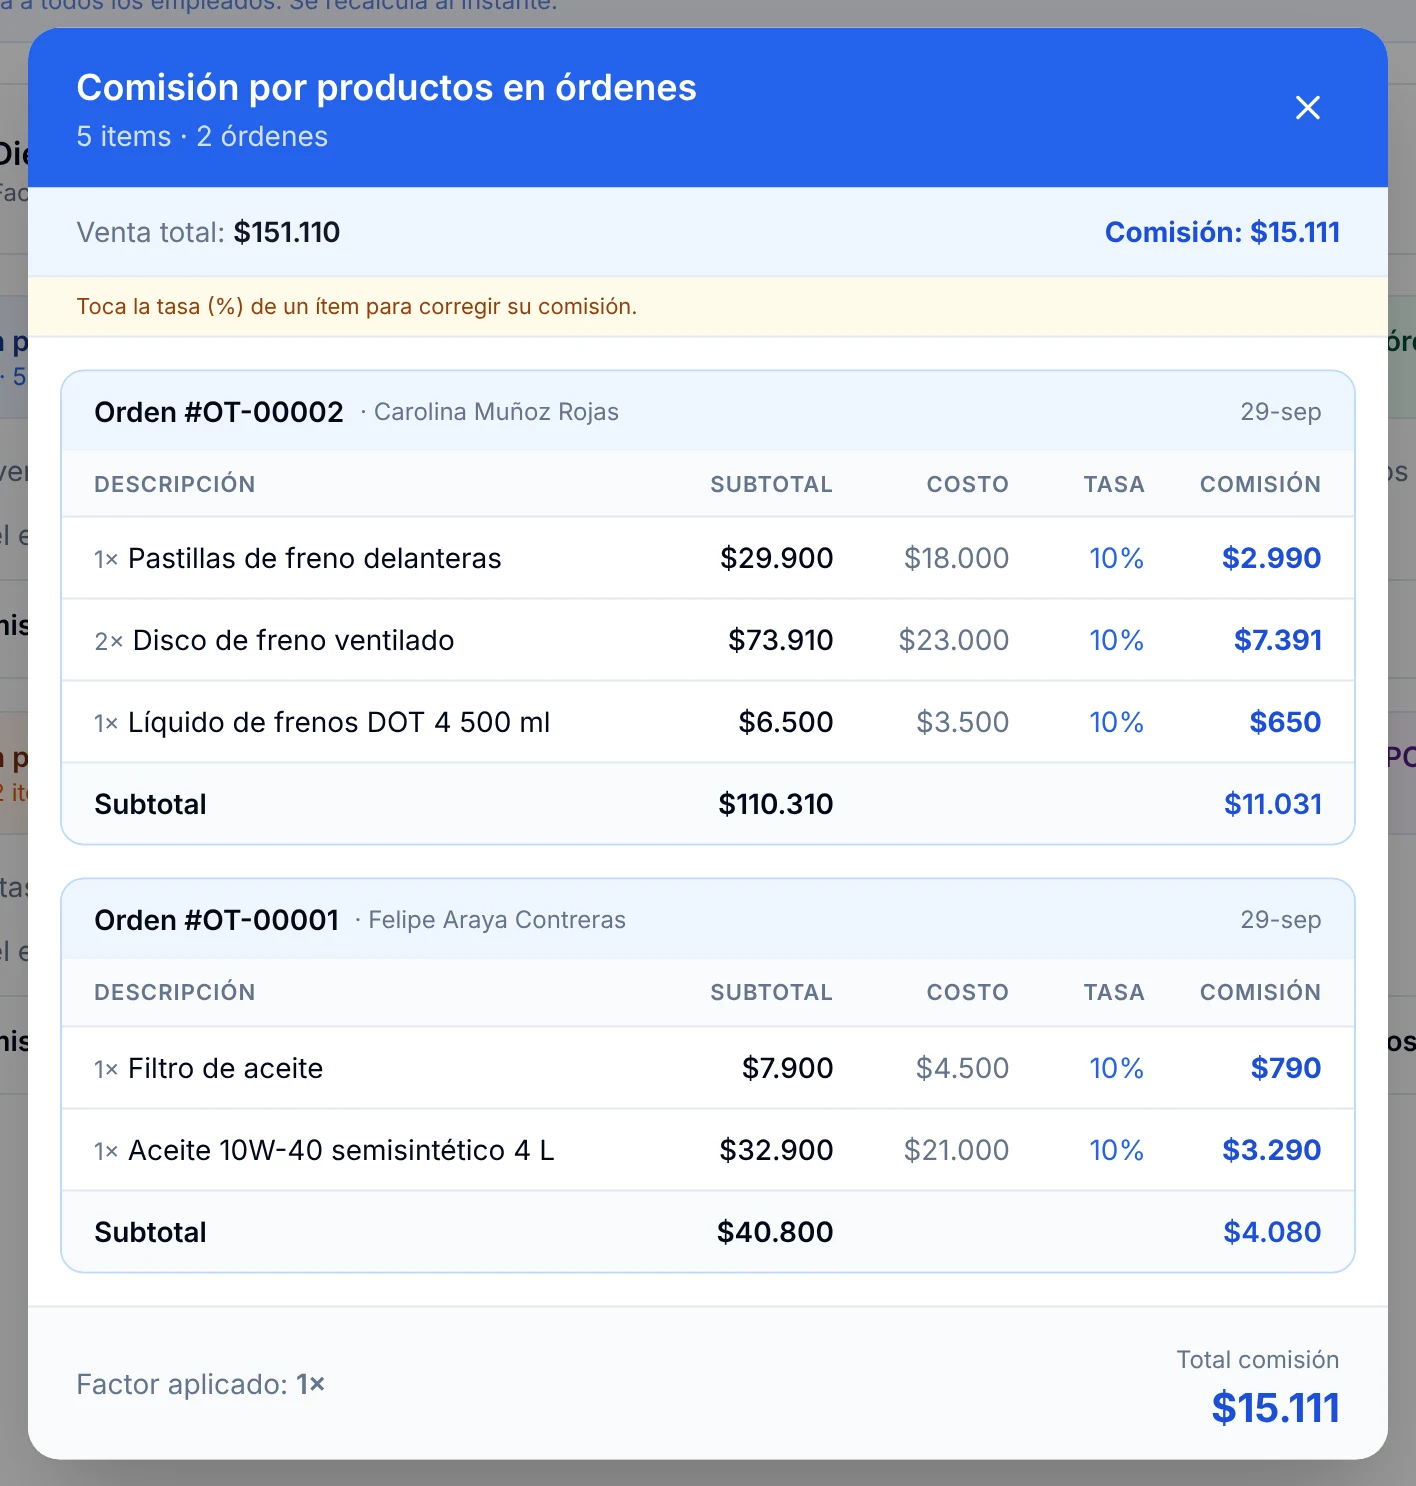Click the $7.391 commission amount
The height and width of the screenshot is (1486, 1416).
click(x=1278, y=640)
